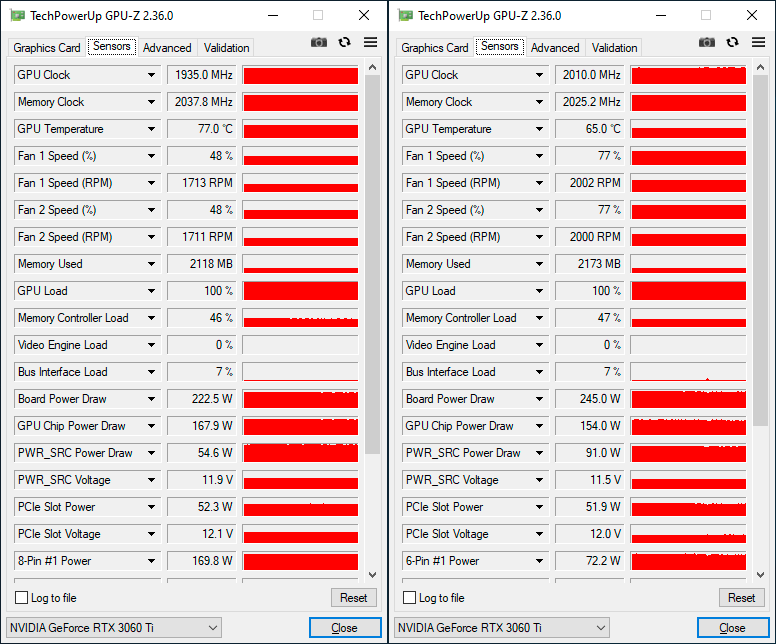The image size is (776, 644).
Task: Click the refresh icon in left window
Action: click(x=345, y=42)
